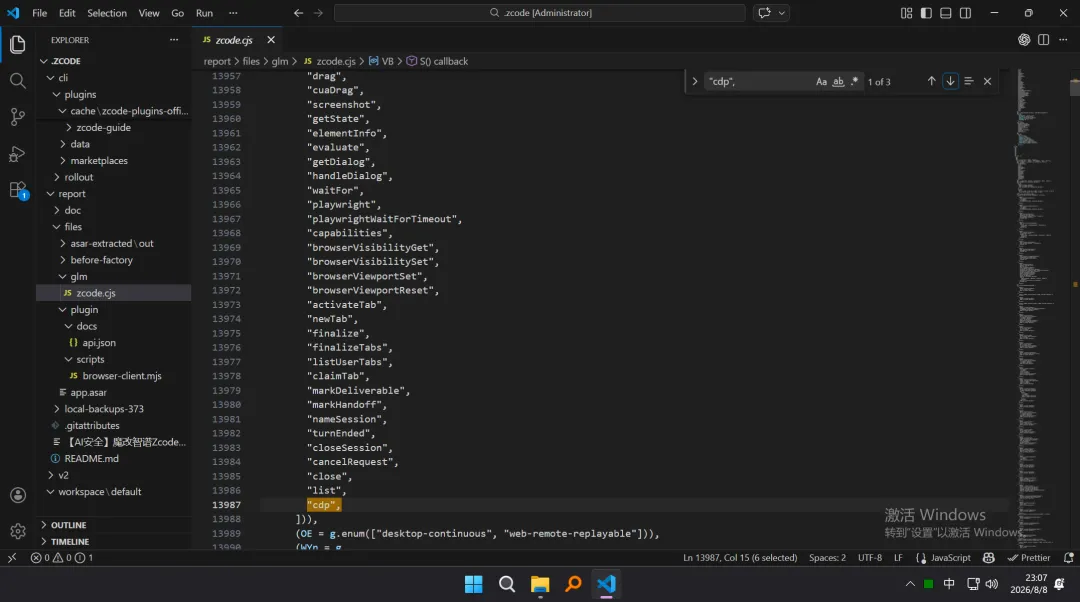
Task: Open problems indicator in status bar
Action: [61, 558]
